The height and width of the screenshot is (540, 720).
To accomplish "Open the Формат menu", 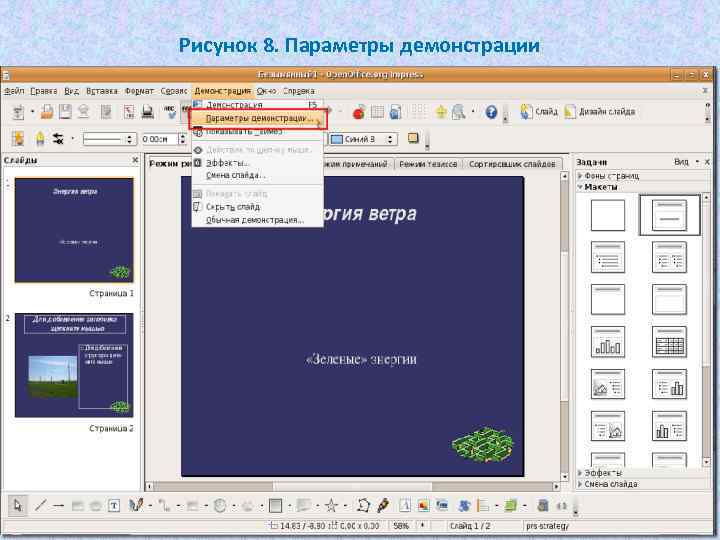I will pyautogui.click(x=139, y=91).
